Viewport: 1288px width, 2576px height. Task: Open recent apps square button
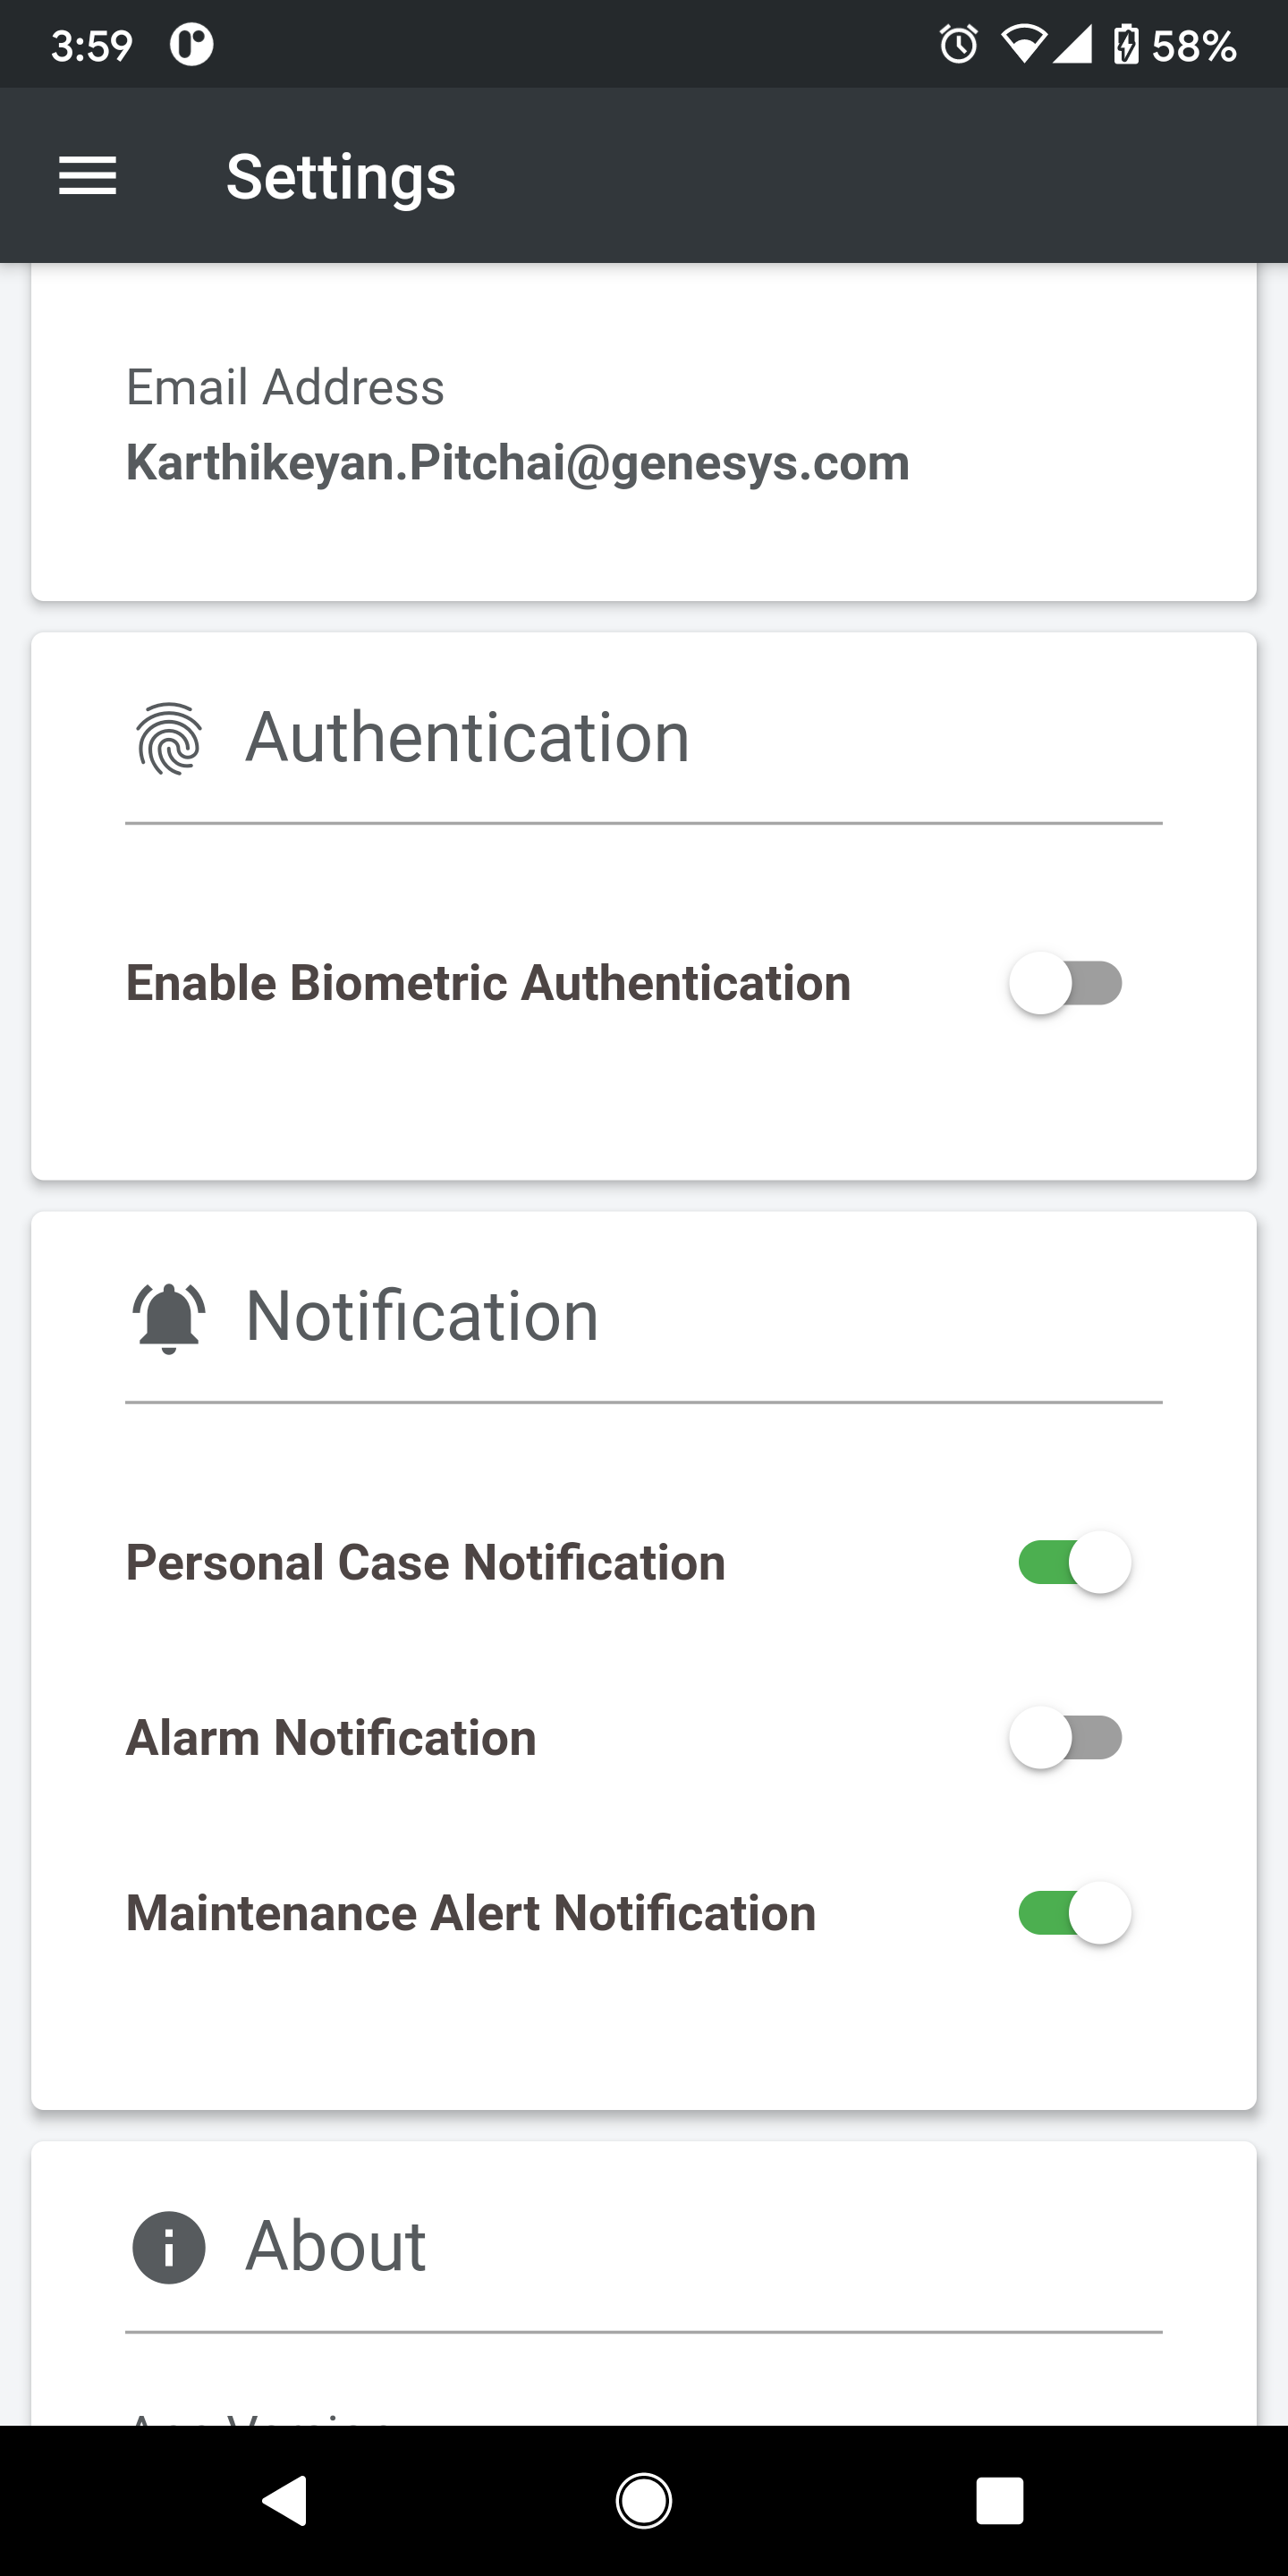1000,2501
